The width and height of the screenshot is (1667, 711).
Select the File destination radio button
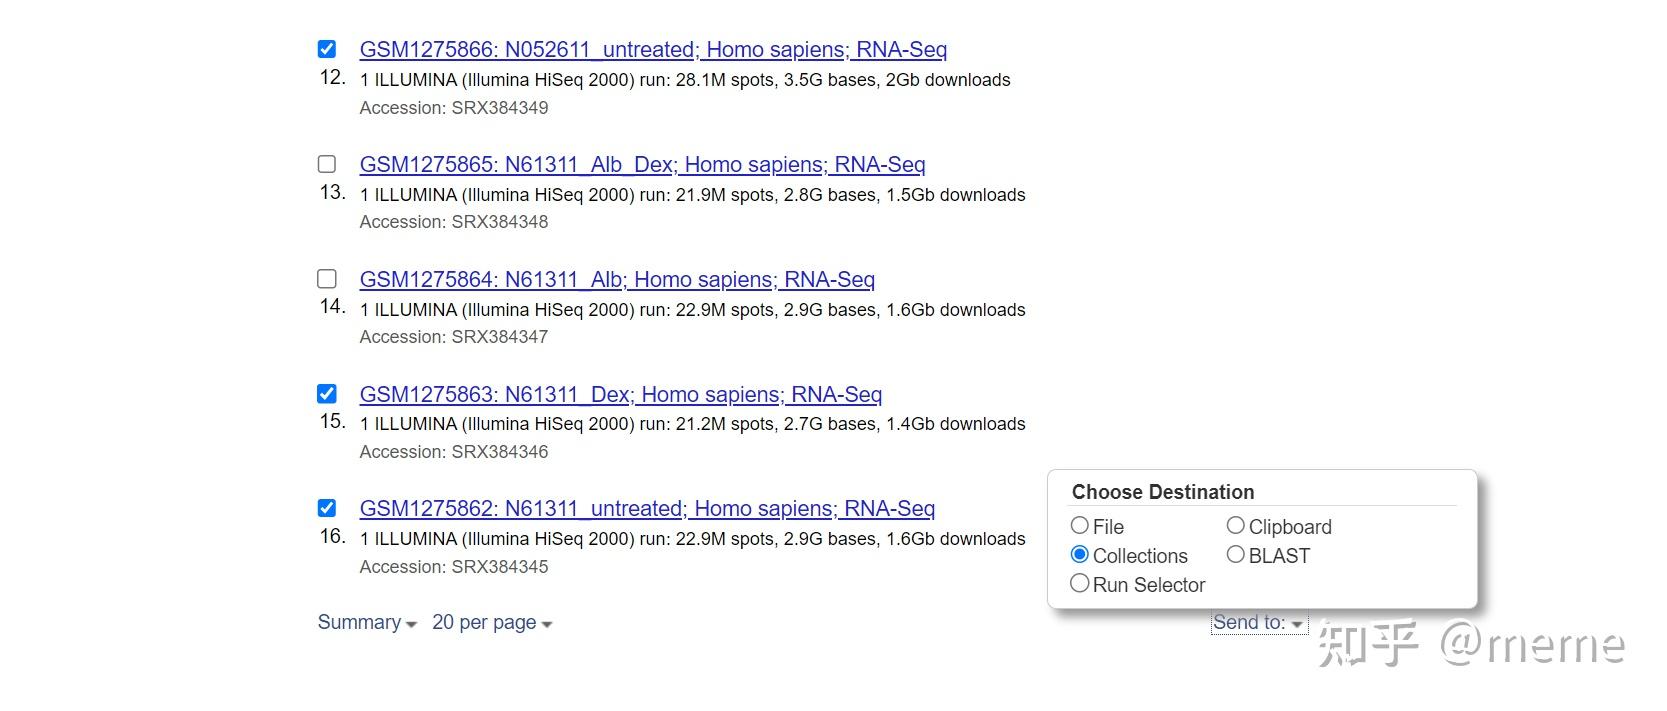[1080, 526]
